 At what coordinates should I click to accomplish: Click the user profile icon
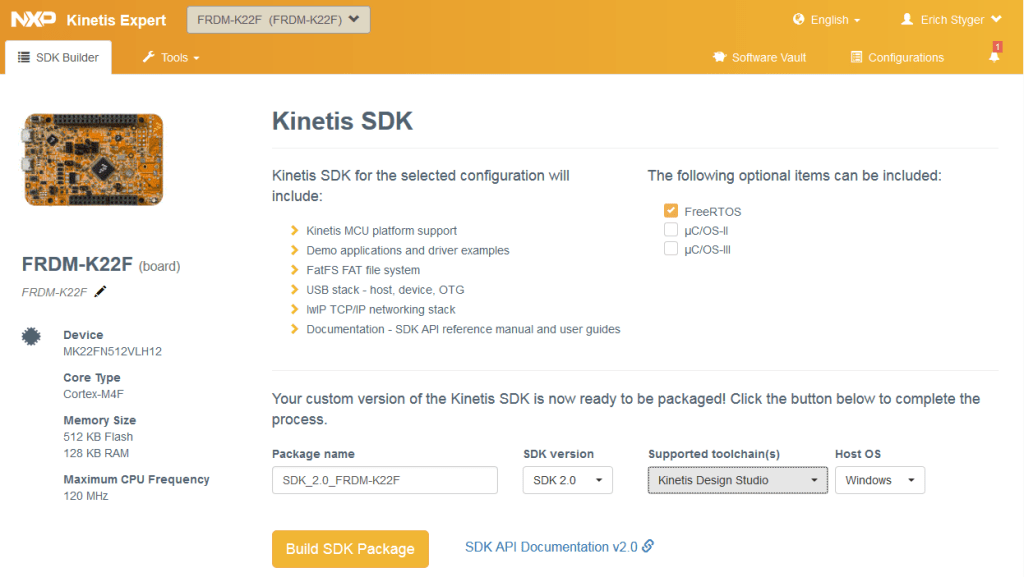[907, 20]
